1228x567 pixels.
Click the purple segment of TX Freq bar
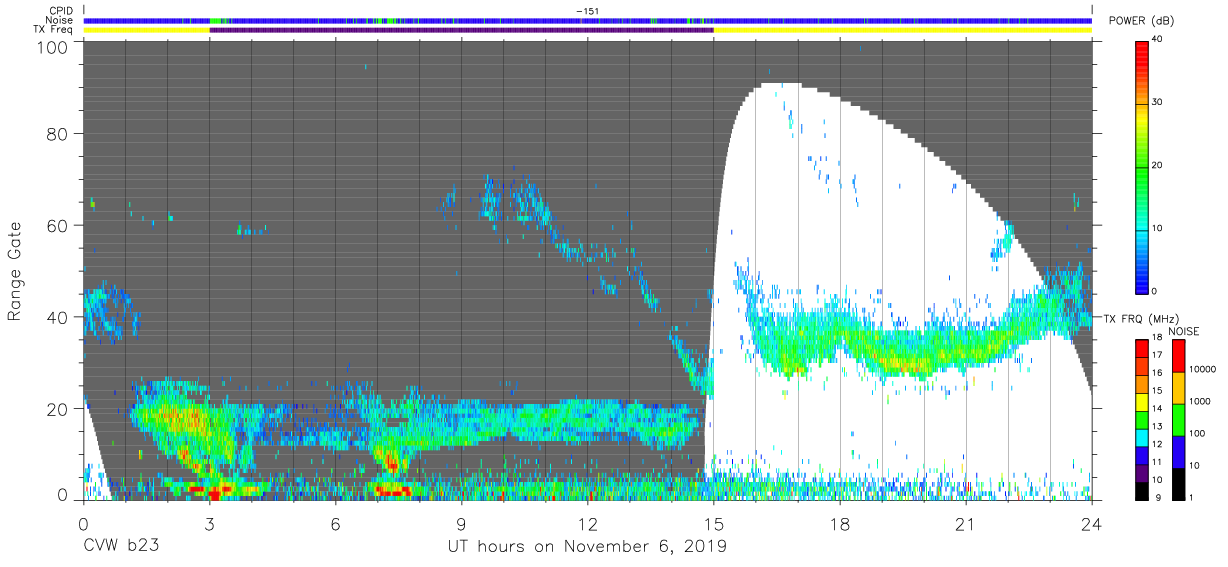(461, 30)
